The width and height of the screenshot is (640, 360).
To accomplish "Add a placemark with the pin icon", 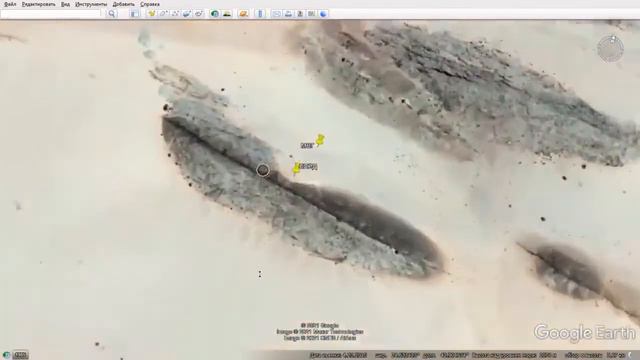I will 151,13.
